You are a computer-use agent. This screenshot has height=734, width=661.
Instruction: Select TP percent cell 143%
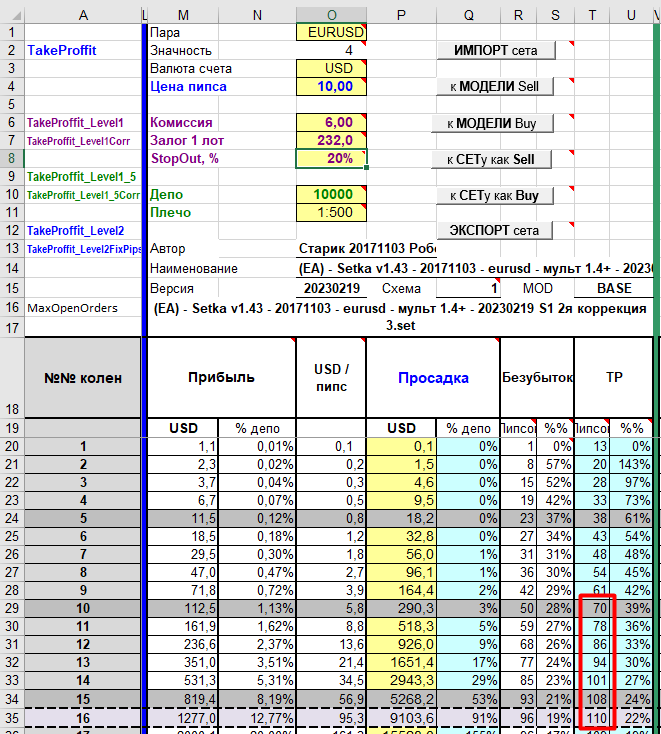point(631,464)
